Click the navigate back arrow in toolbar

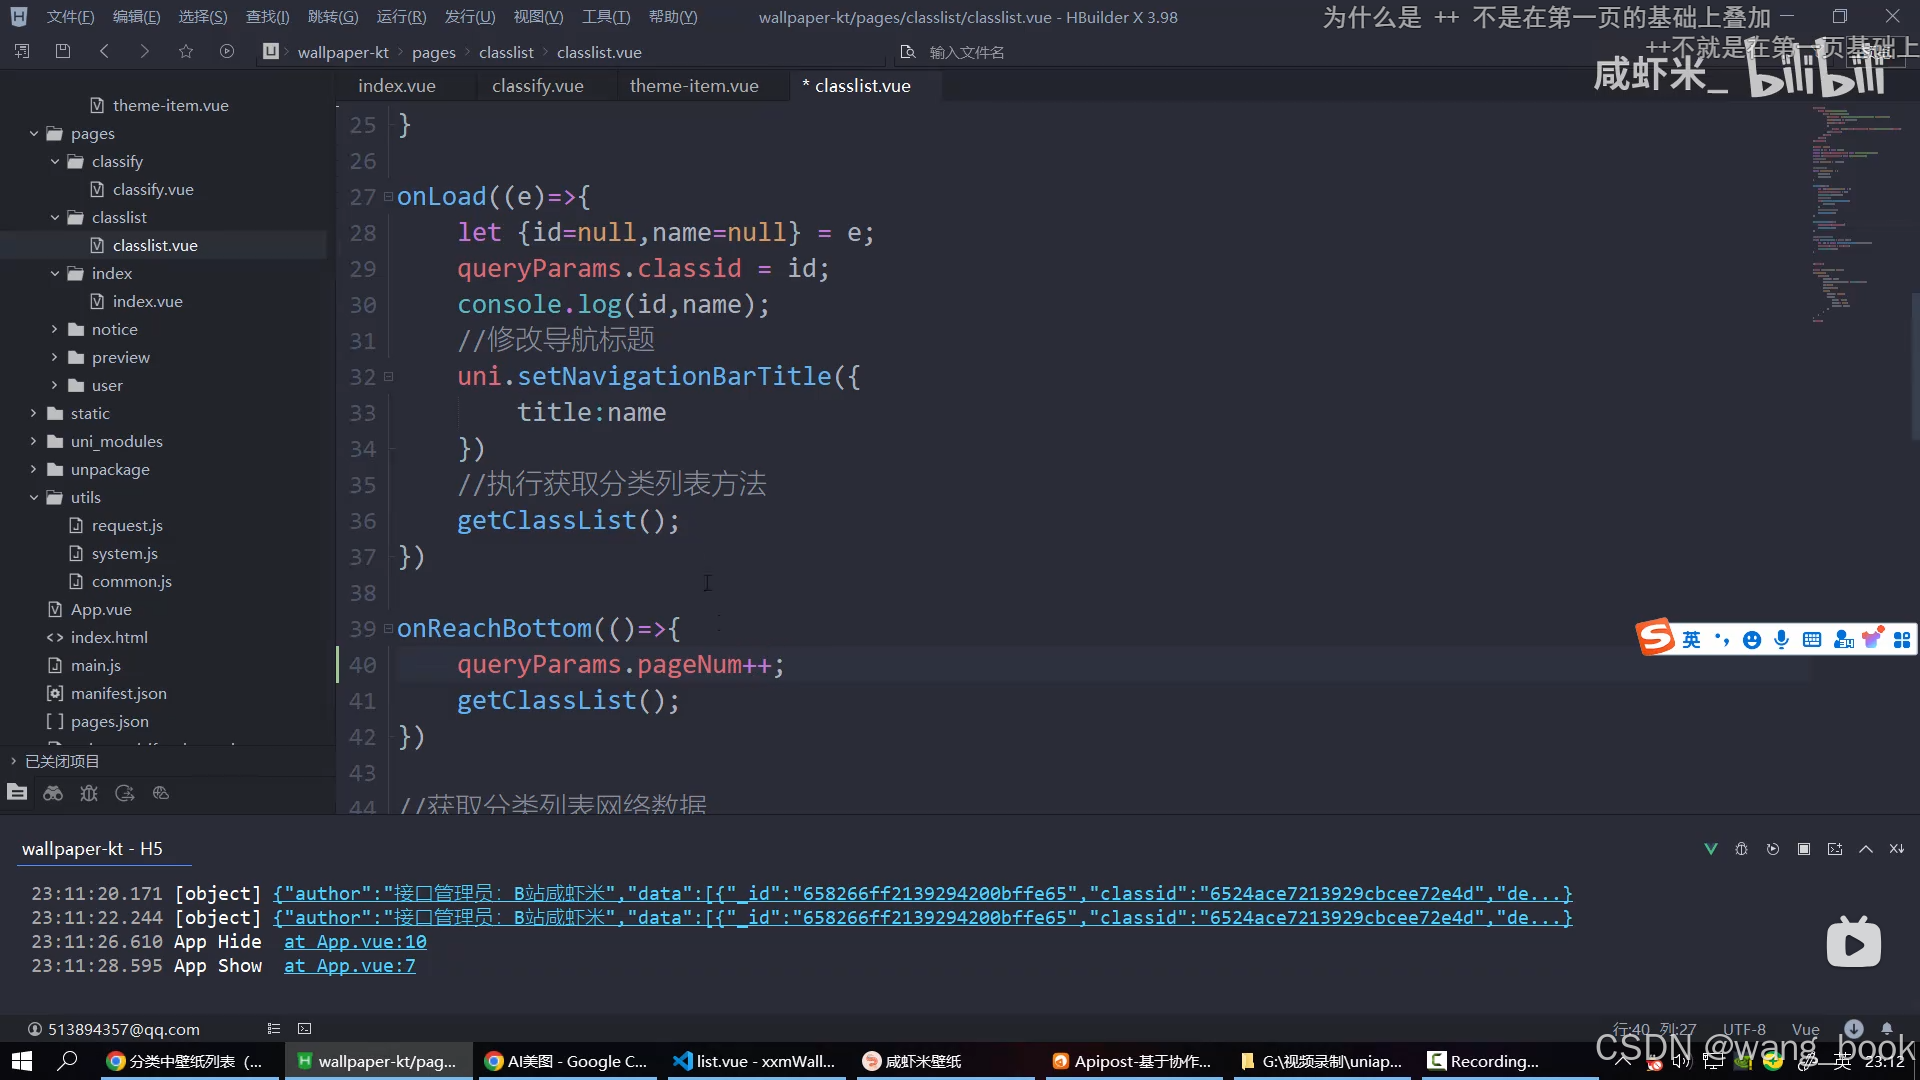point(104,51)
